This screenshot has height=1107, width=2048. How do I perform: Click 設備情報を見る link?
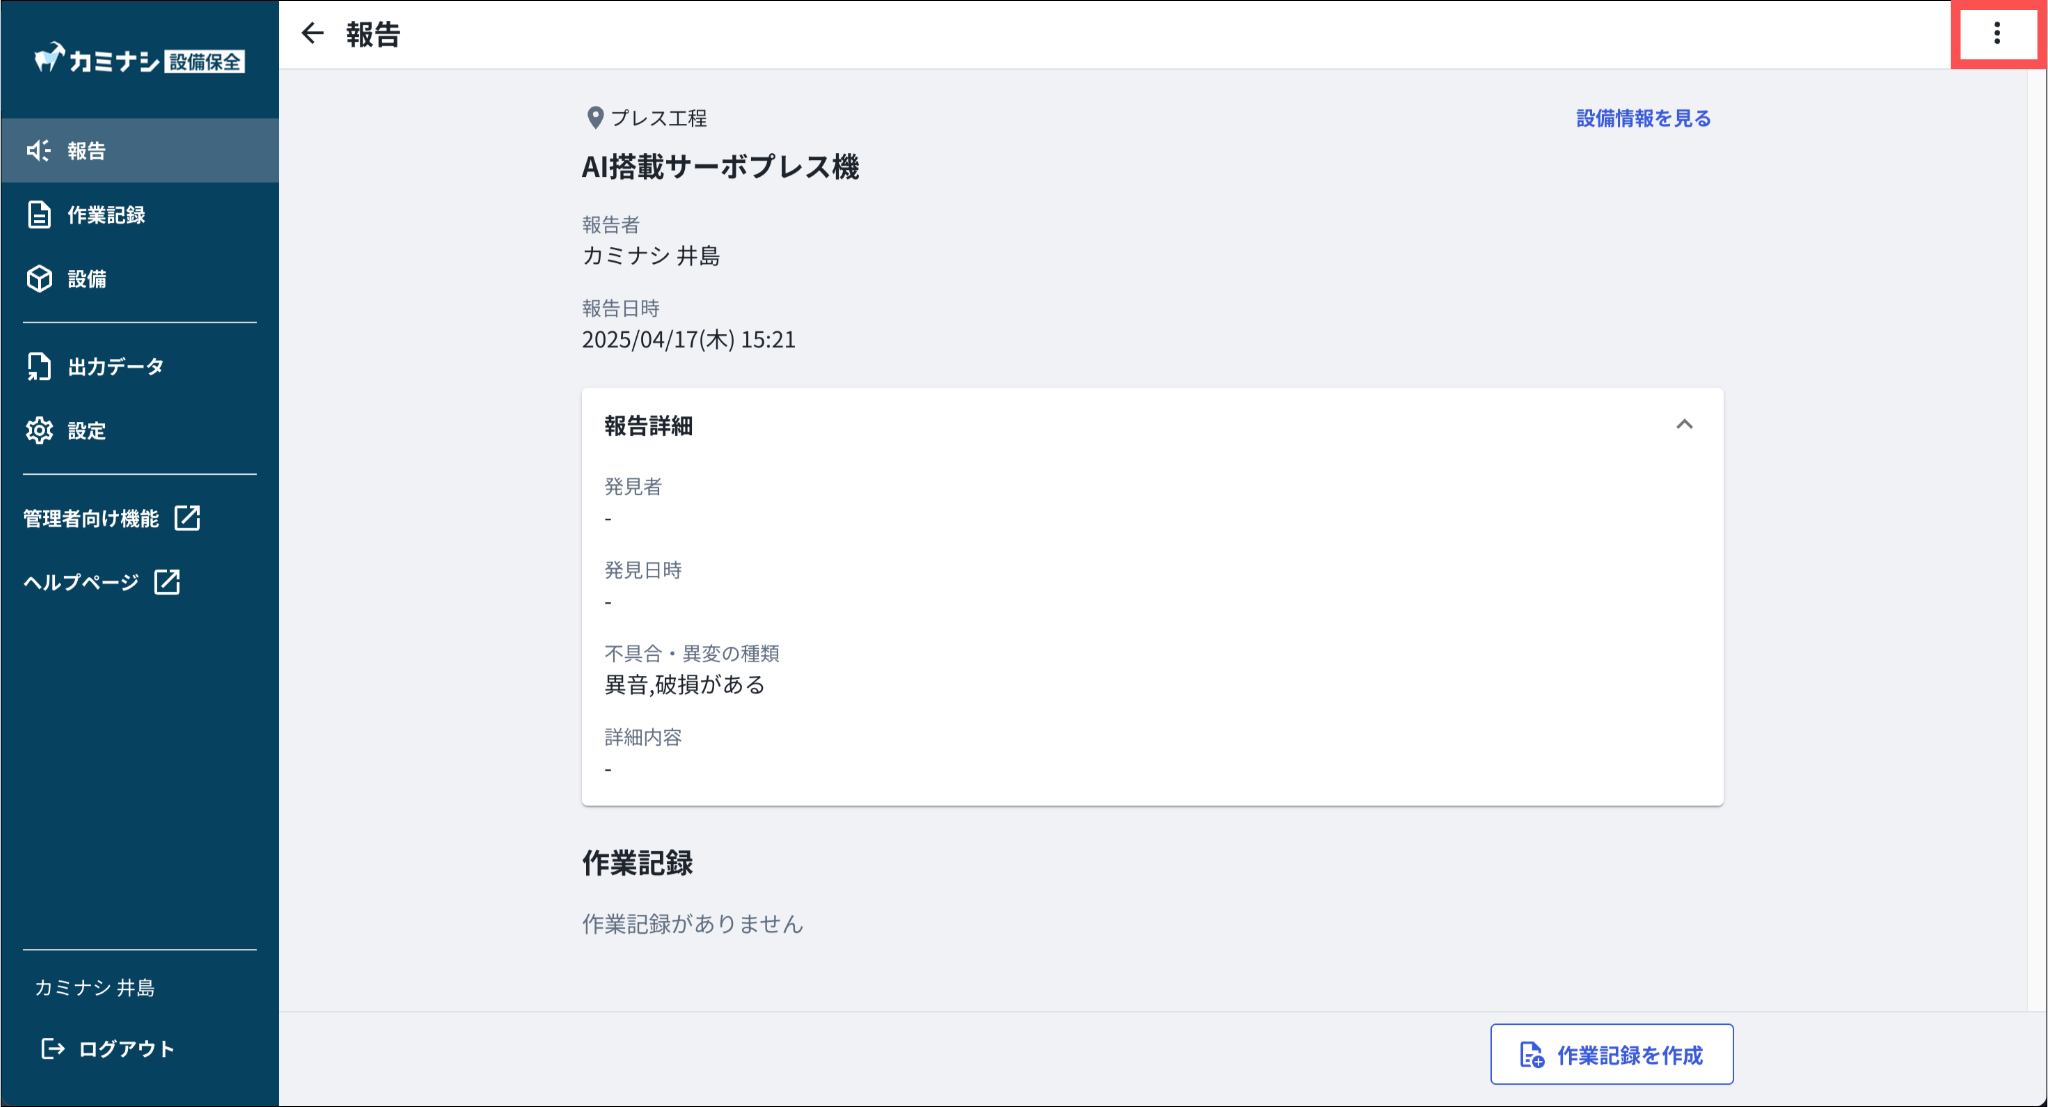(x=1643, y=118)
